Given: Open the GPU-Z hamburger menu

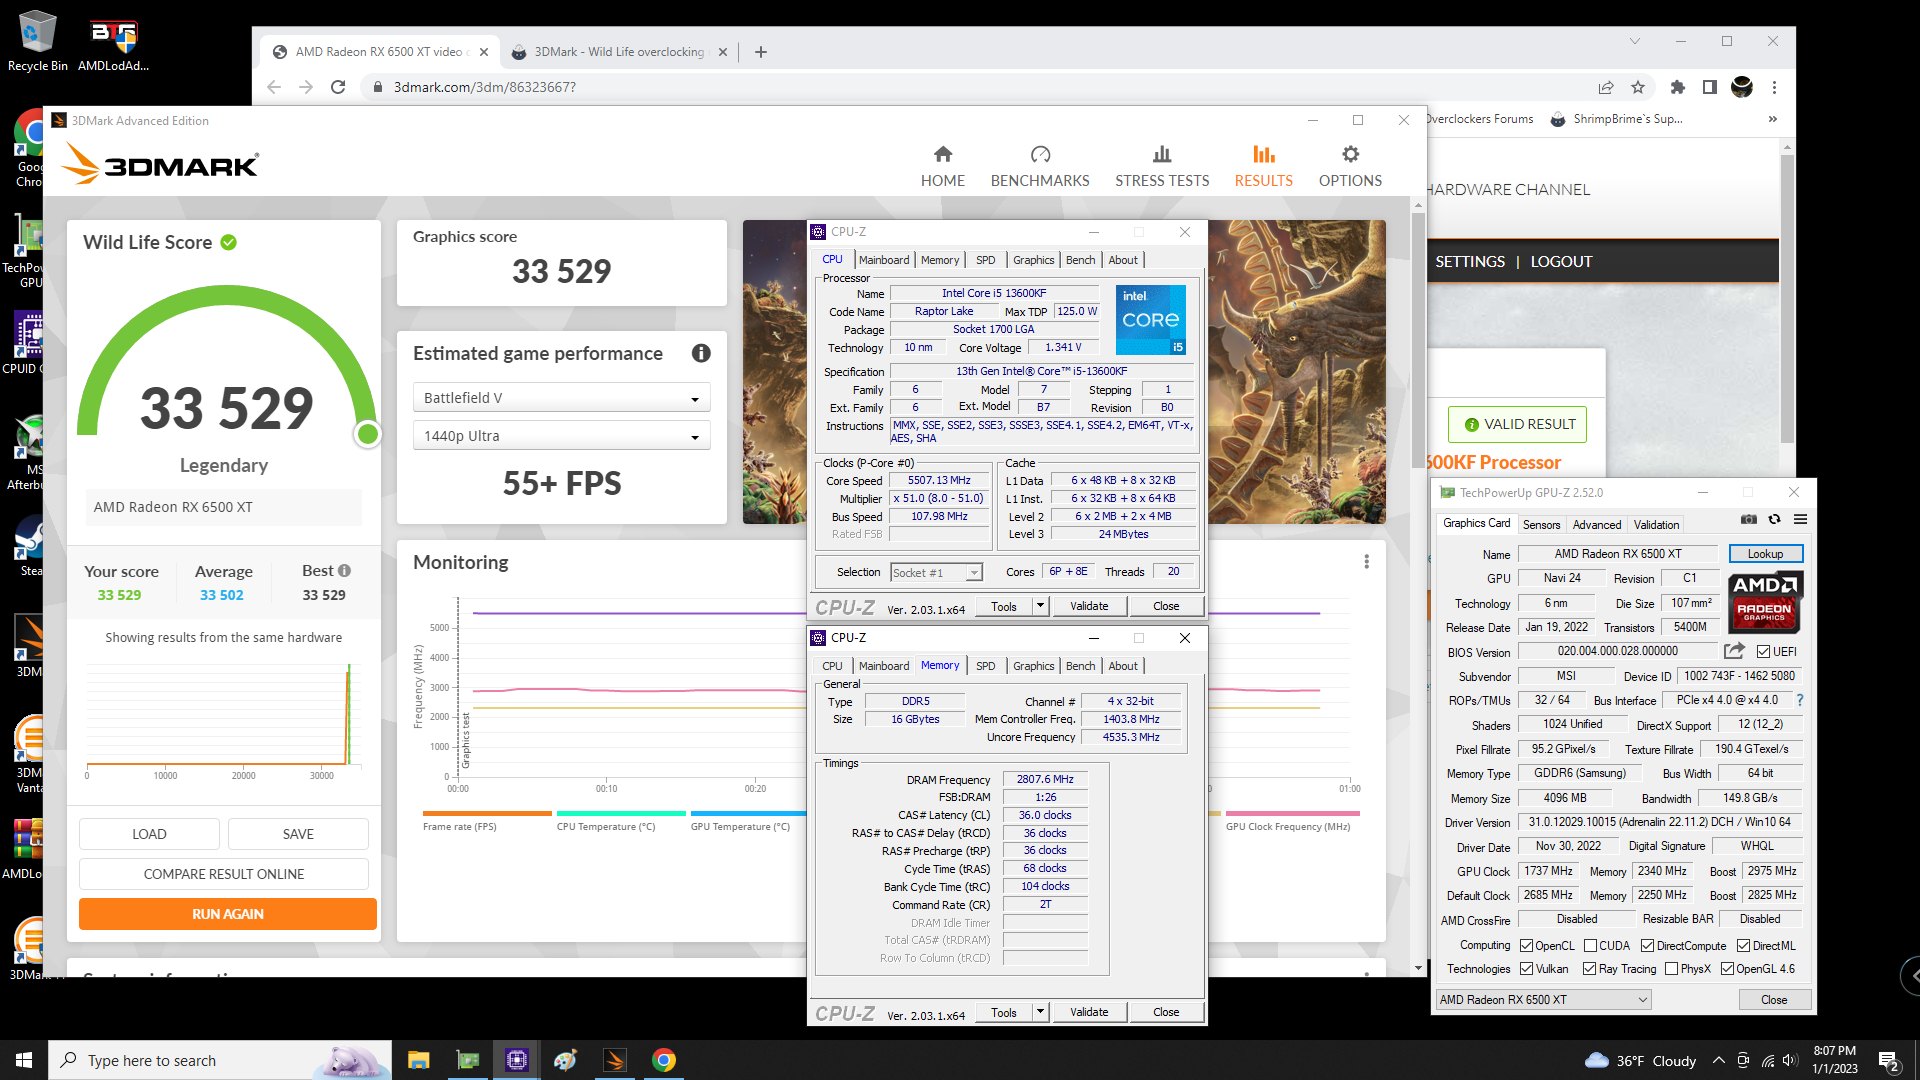Looking at the screenshot, I should click(x=1800, y=519).
